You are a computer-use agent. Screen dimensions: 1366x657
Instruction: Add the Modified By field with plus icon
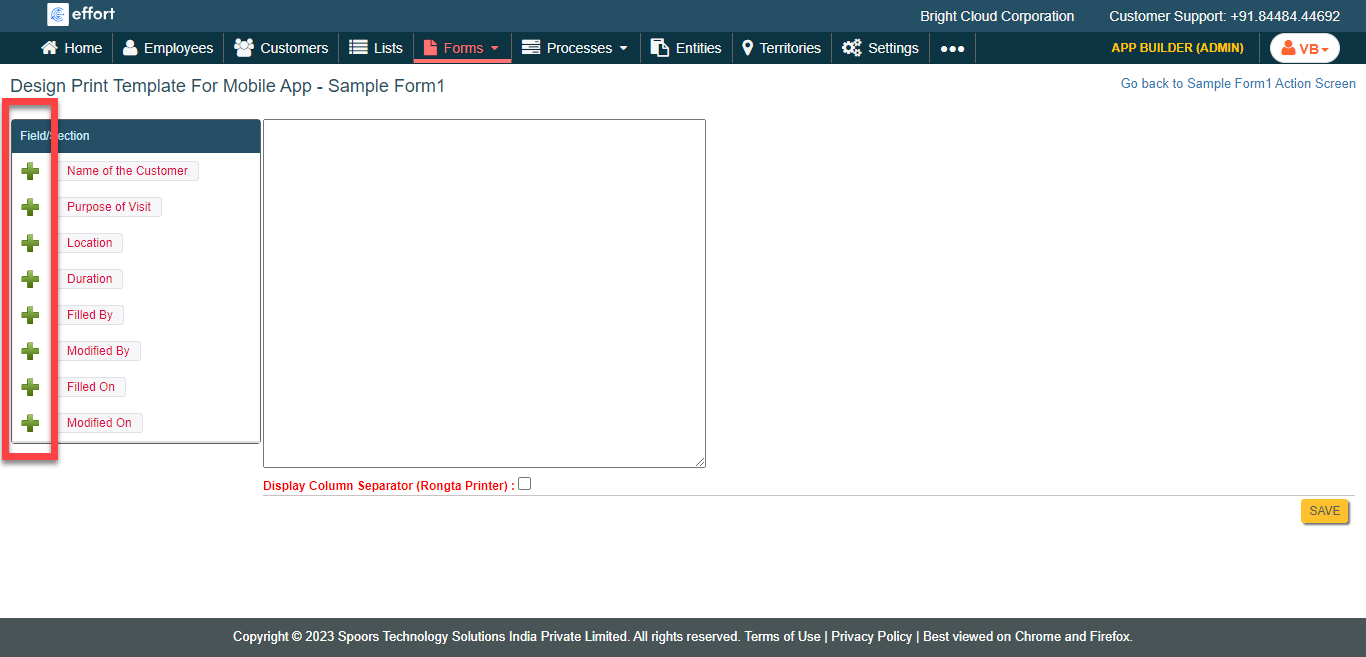[30, 351]
